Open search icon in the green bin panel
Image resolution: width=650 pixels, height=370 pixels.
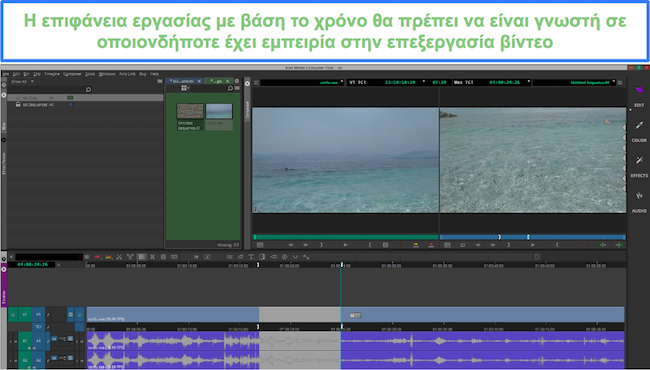coord(230,88)
